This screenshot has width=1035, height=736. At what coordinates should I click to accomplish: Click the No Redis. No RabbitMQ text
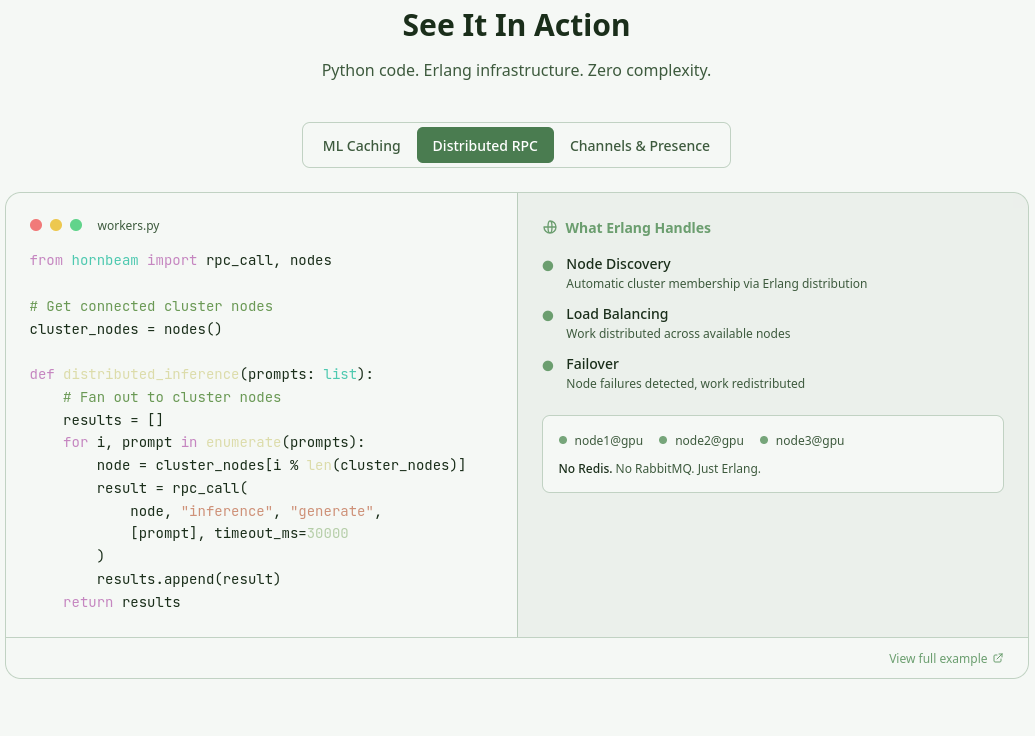[659, 468]
